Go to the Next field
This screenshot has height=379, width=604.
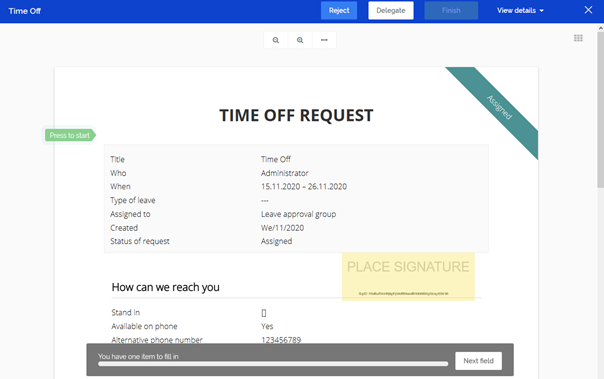(x=478, y=361)
